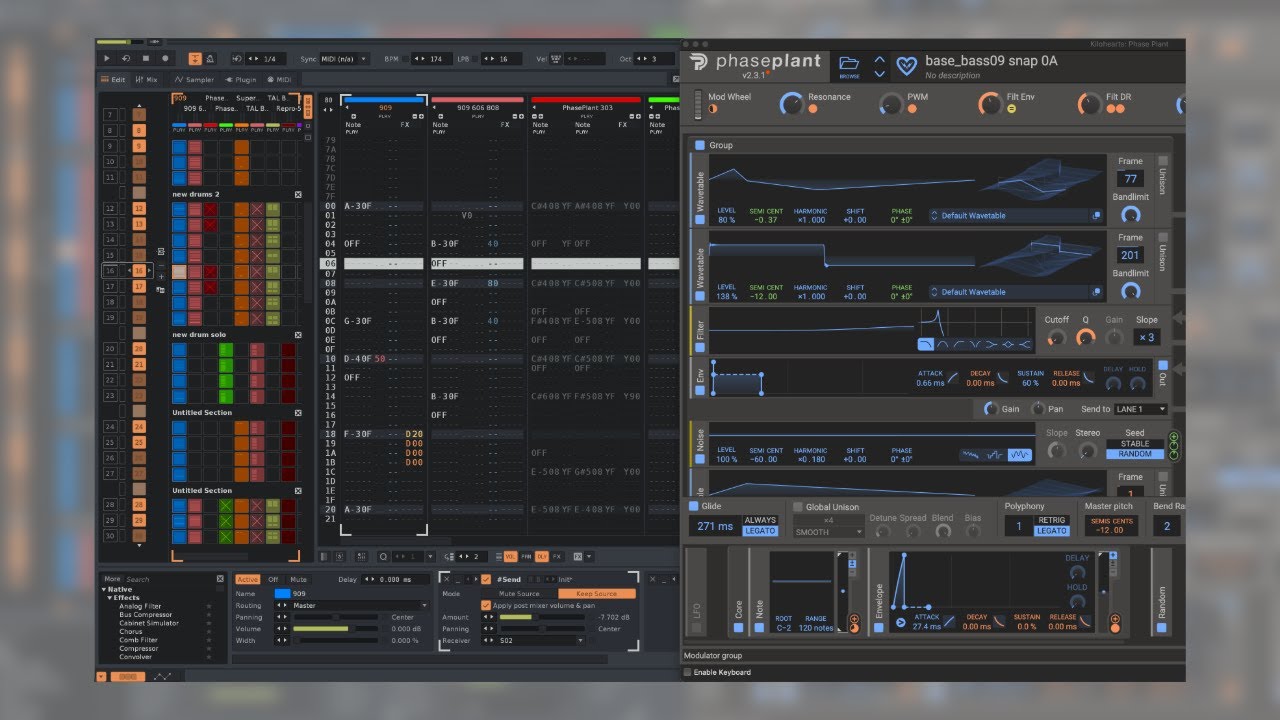Viewport: 1280px width, 720px height.
Task: Click the quantize Q icon below pattern
Action: tap(383, 556)
